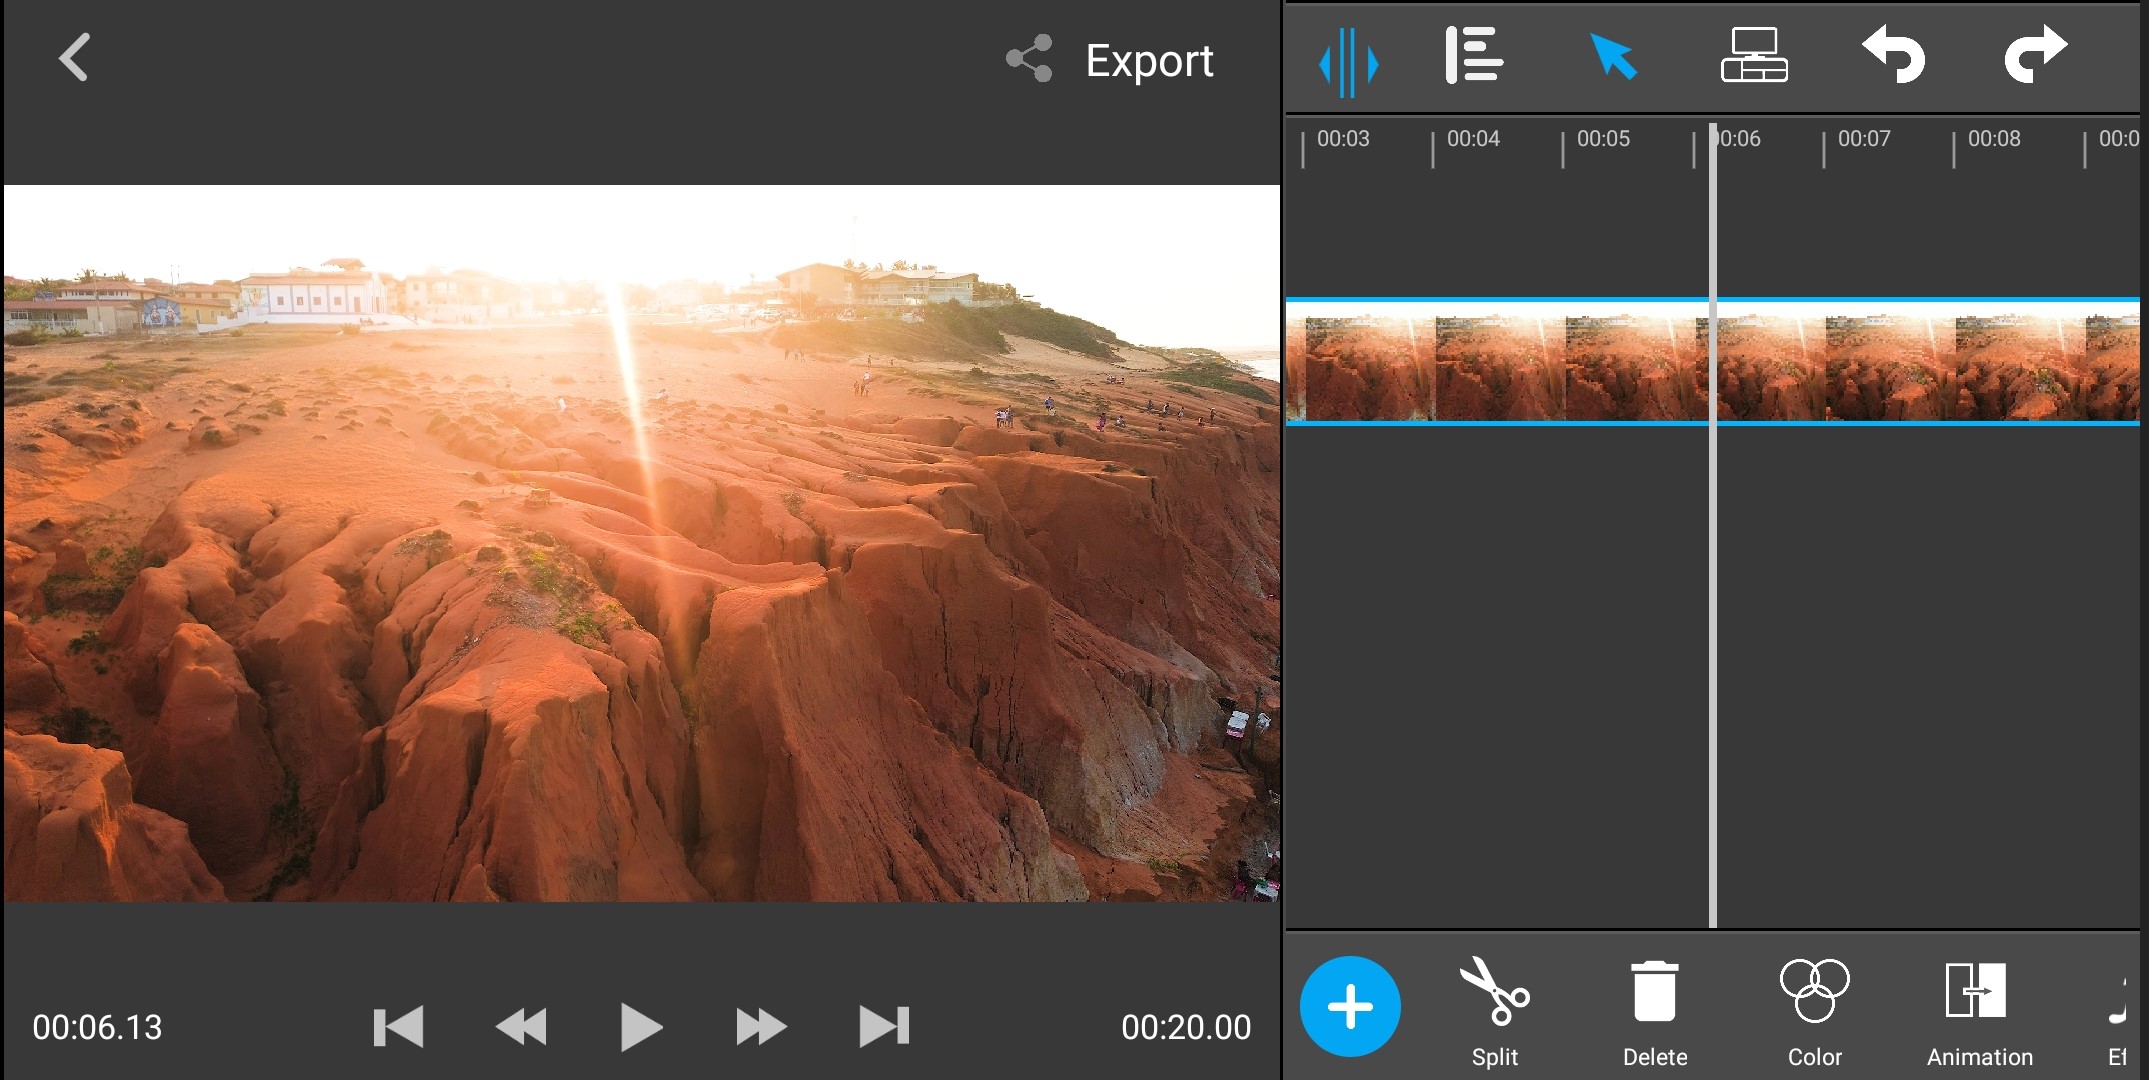Jump to the start of the video

point(398,1027)
